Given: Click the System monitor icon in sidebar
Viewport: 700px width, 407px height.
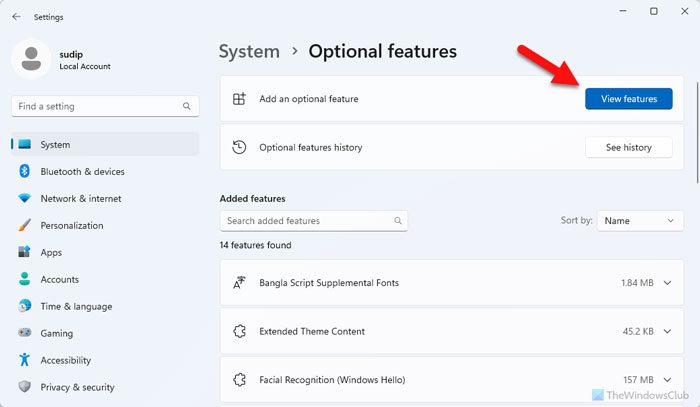Looking at the screenshot, I should click(25, 144).
